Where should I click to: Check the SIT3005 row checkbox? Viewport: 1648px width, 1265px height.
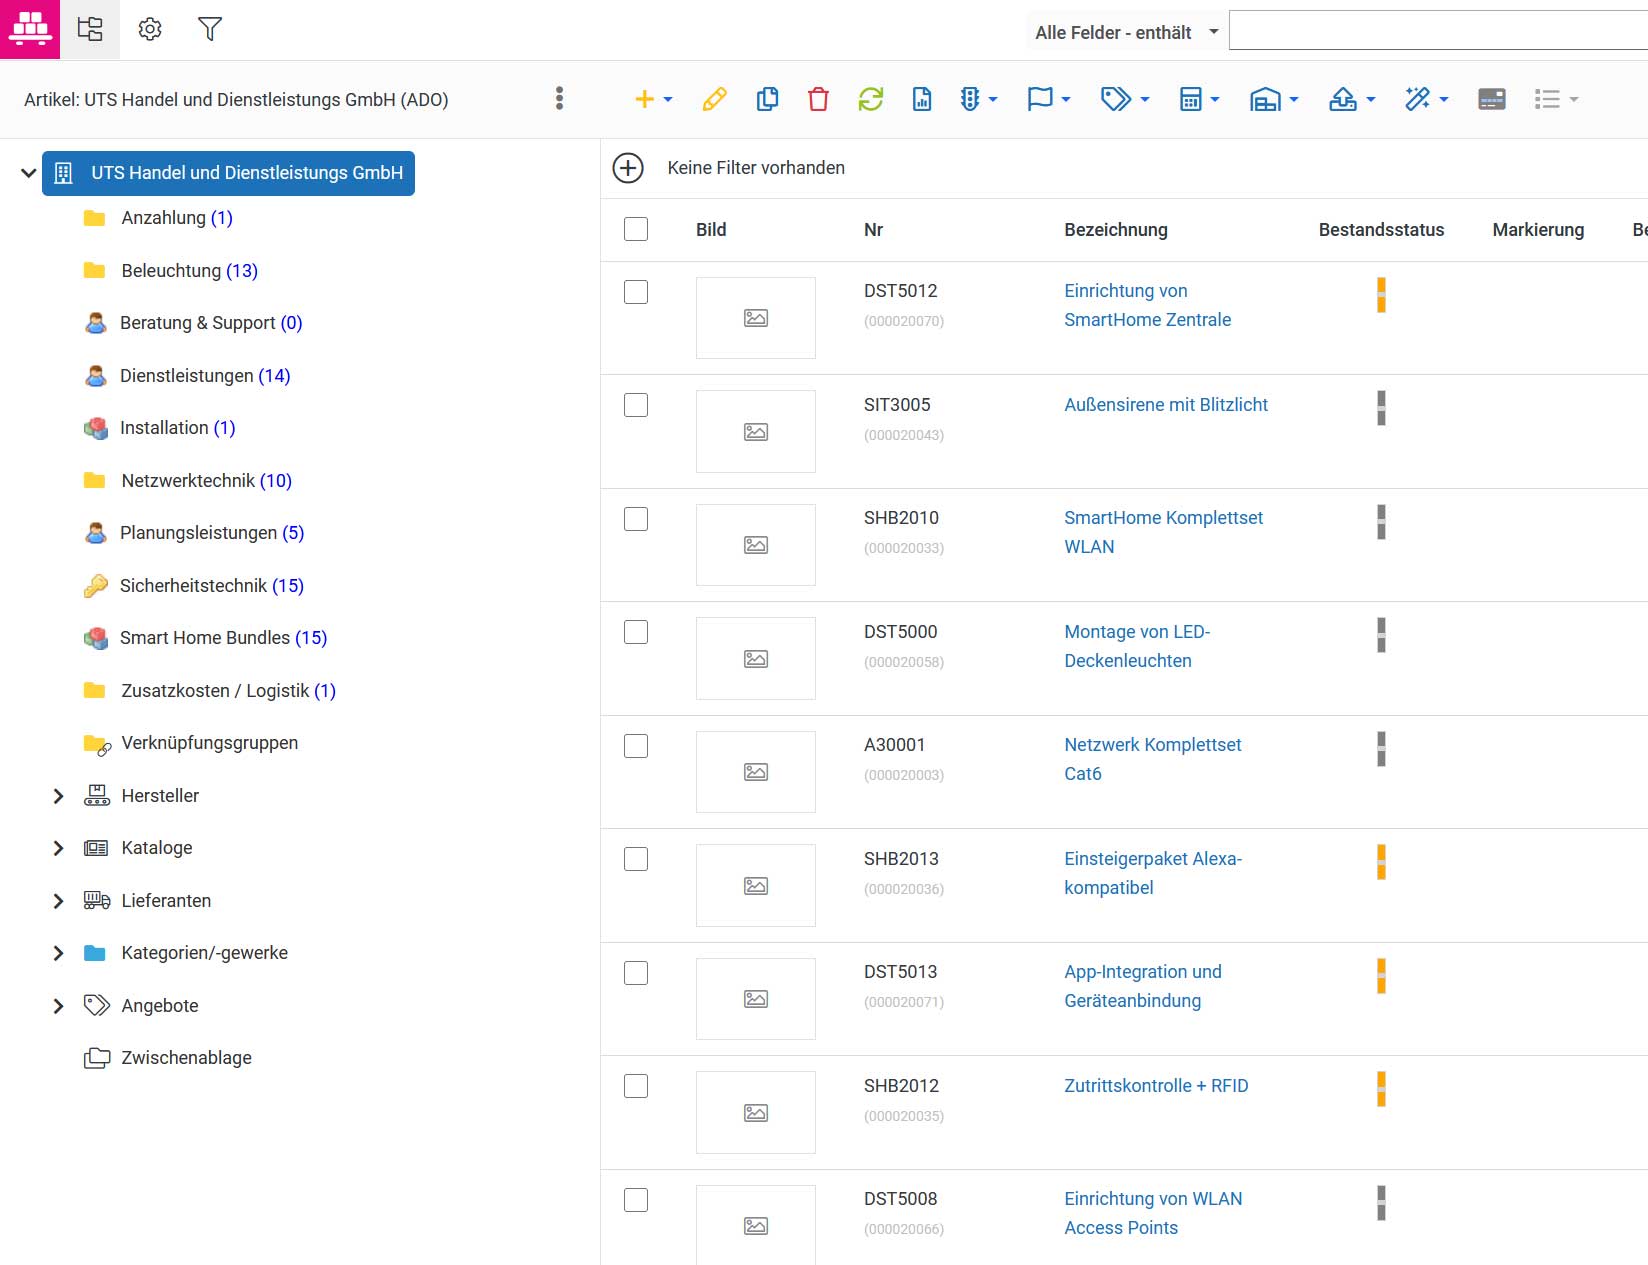pos(636,405)
